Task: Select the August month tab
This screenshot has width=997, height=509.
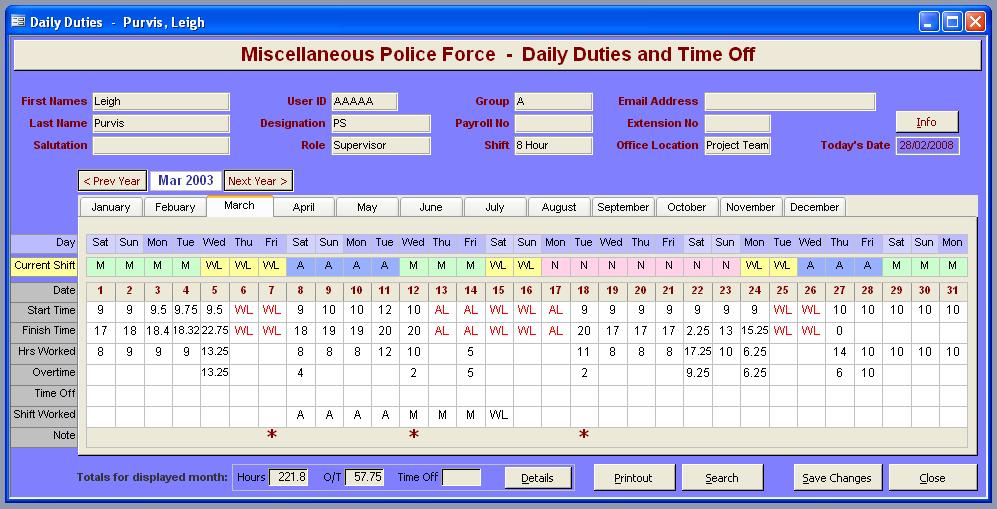Action: [x=559, y=207]
